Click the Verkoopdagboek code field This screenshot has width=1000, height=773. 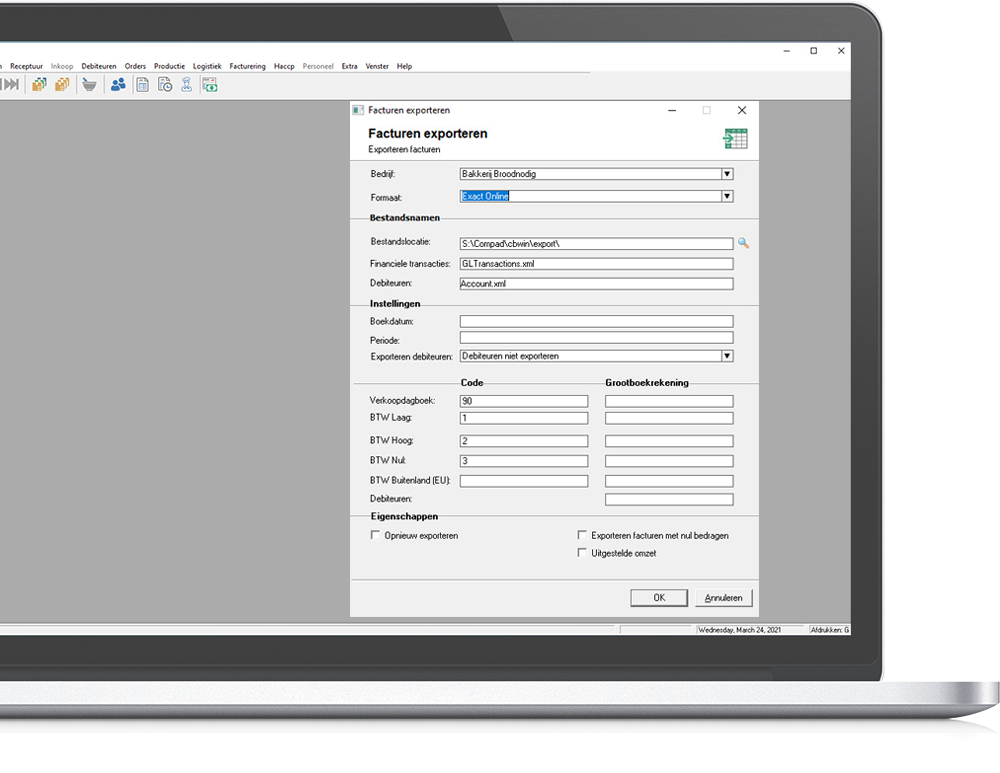coord(524,401)
